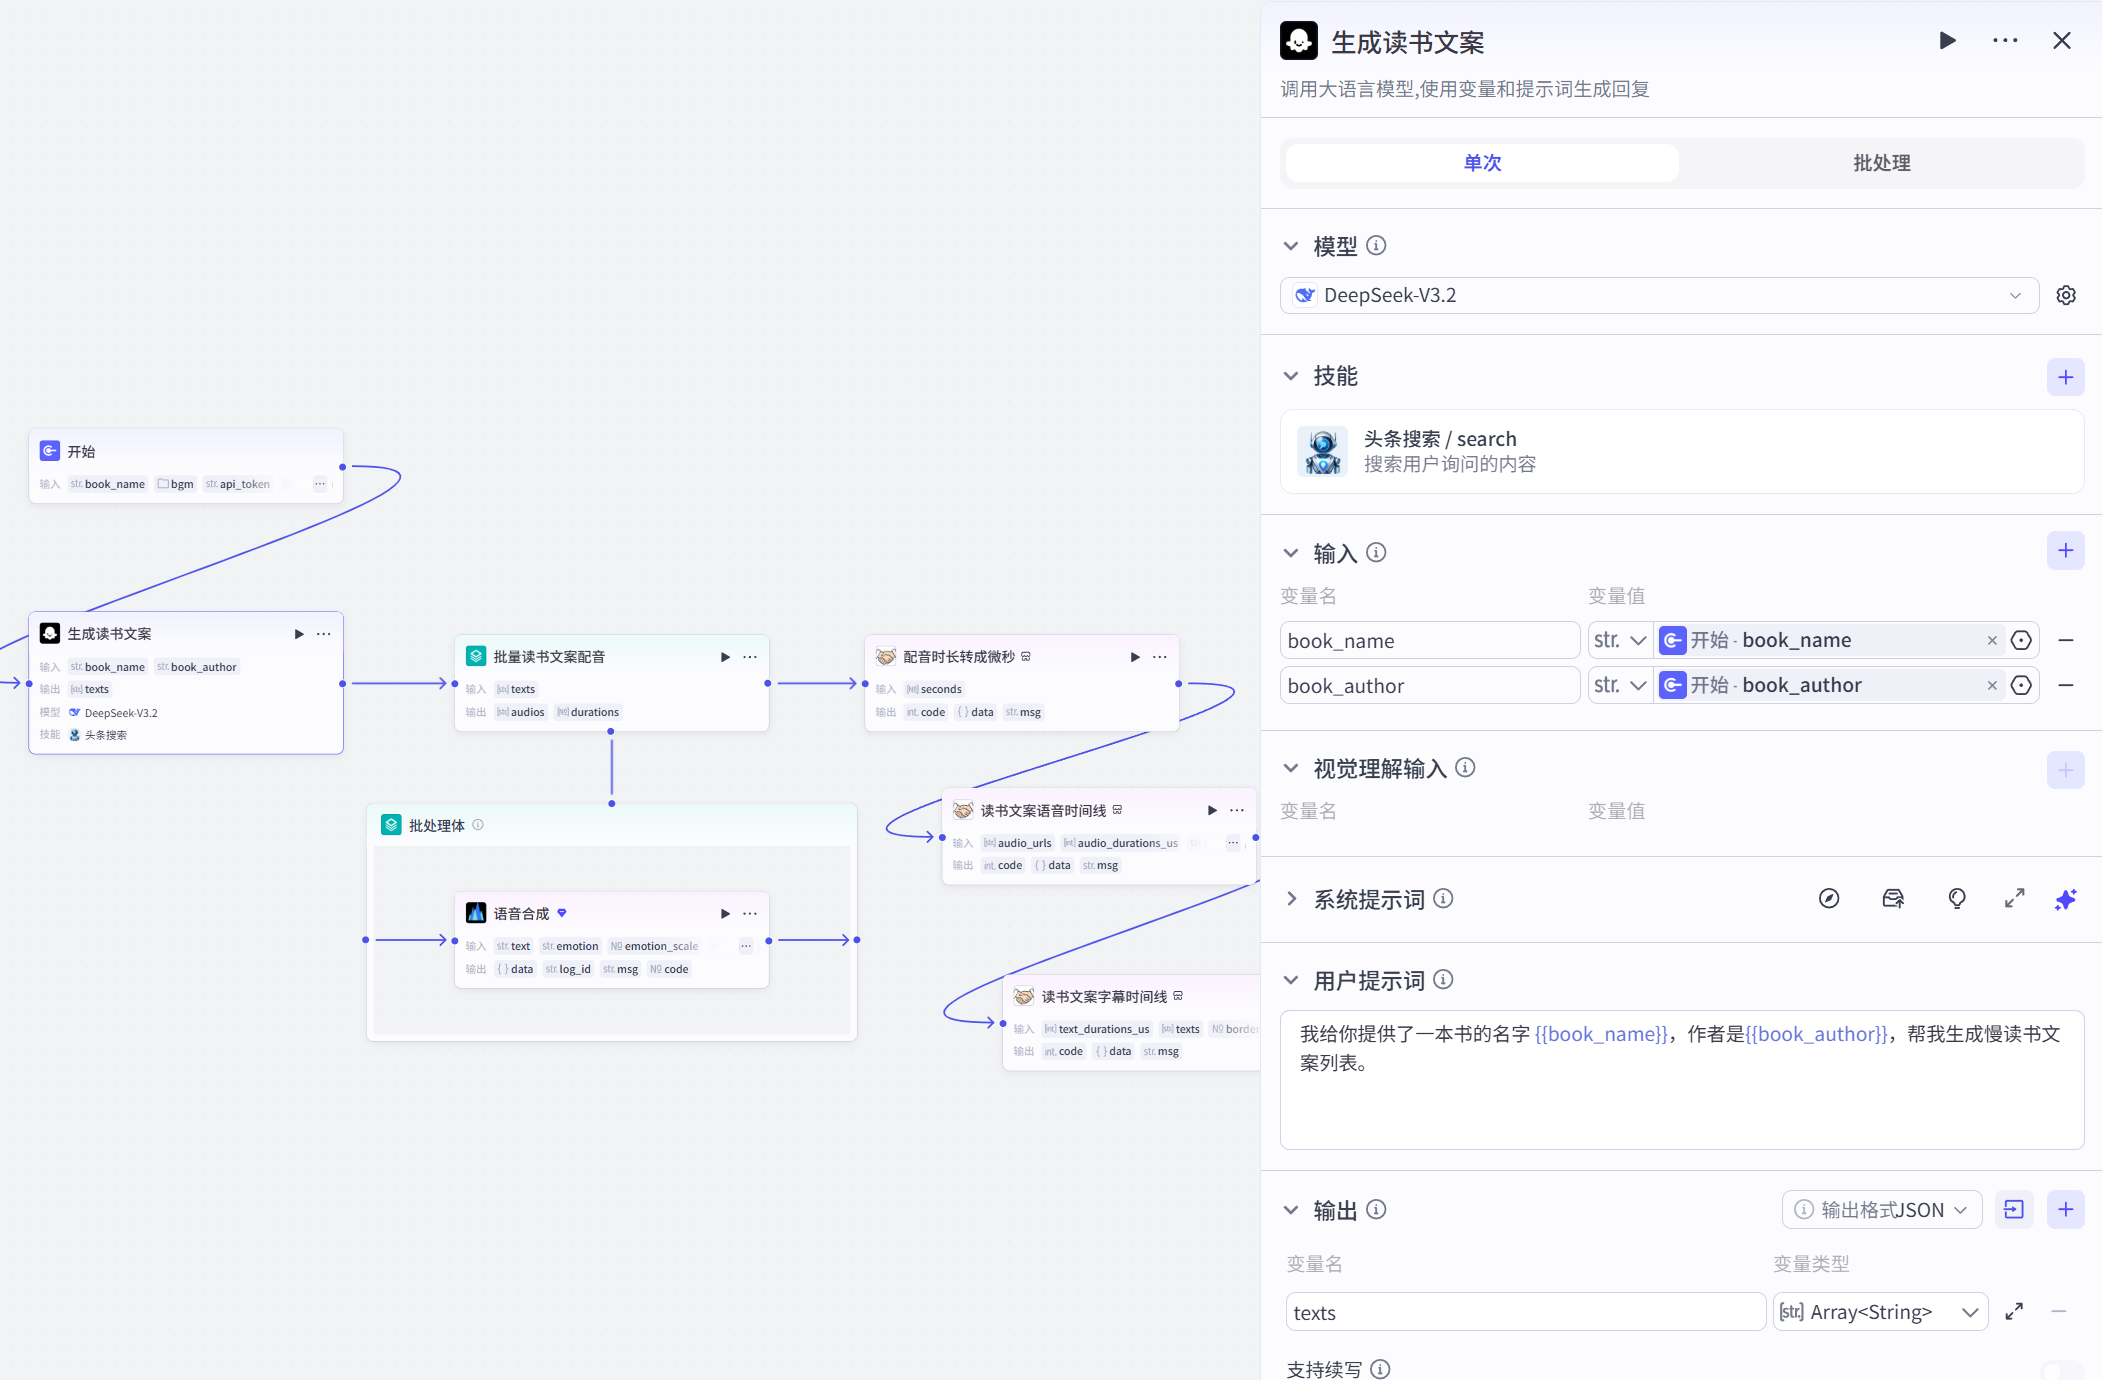Show info tooltip for 支持续写

1380,1369
